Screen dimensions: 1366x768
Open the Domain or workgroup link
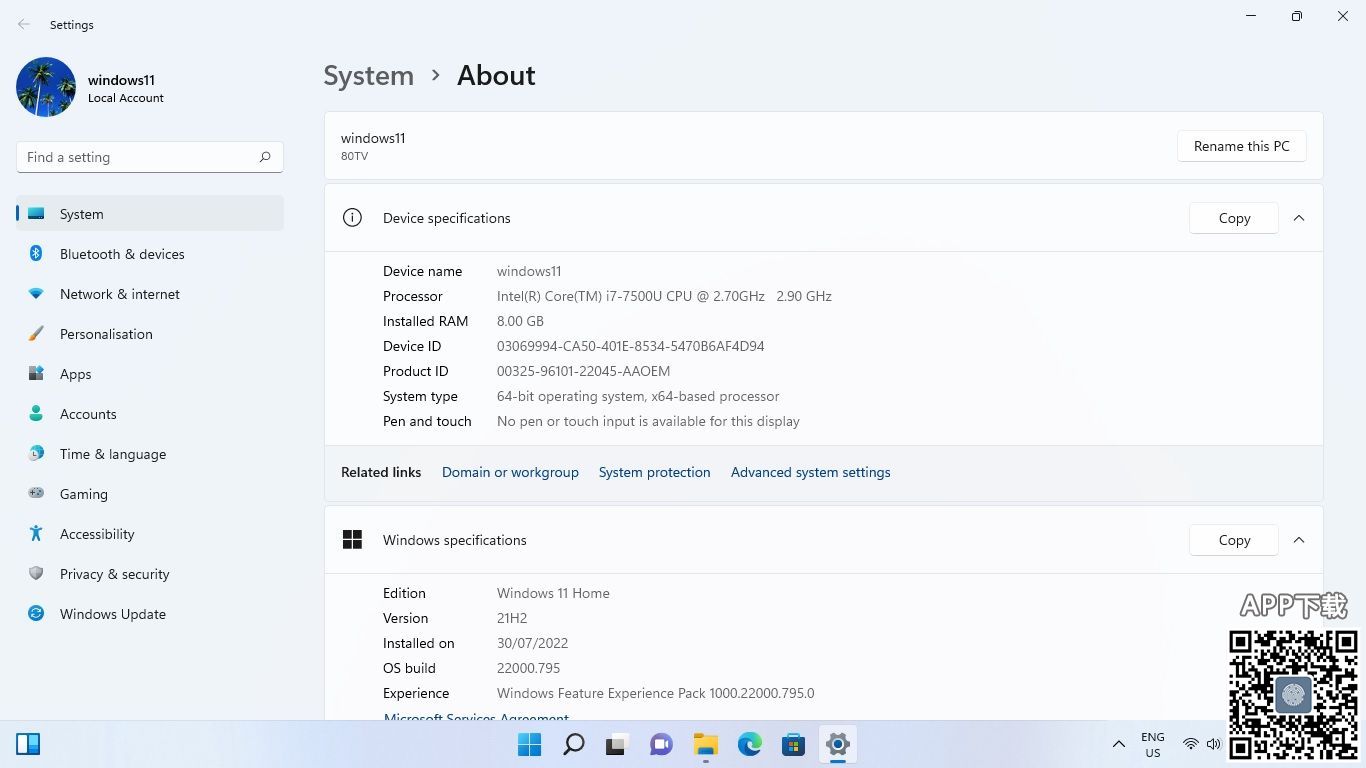510,472
